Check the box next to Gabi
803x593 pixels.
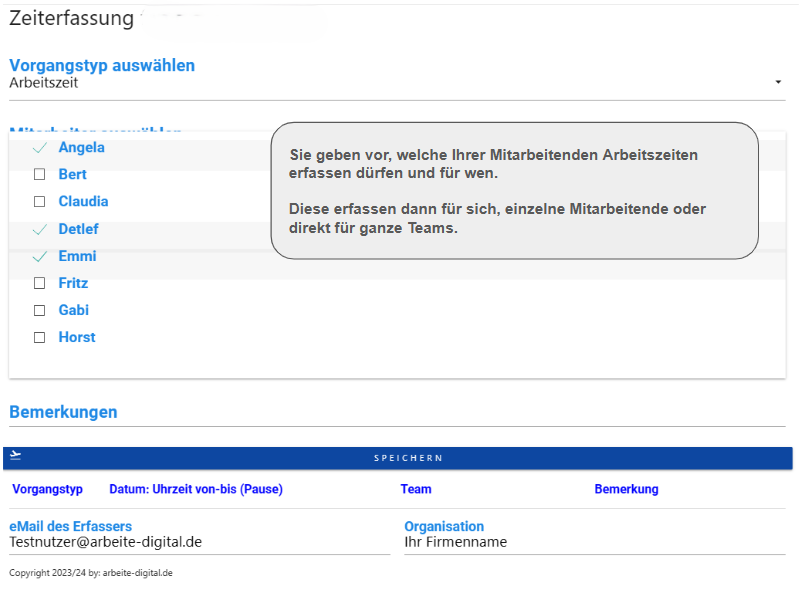tap(40, 310)
